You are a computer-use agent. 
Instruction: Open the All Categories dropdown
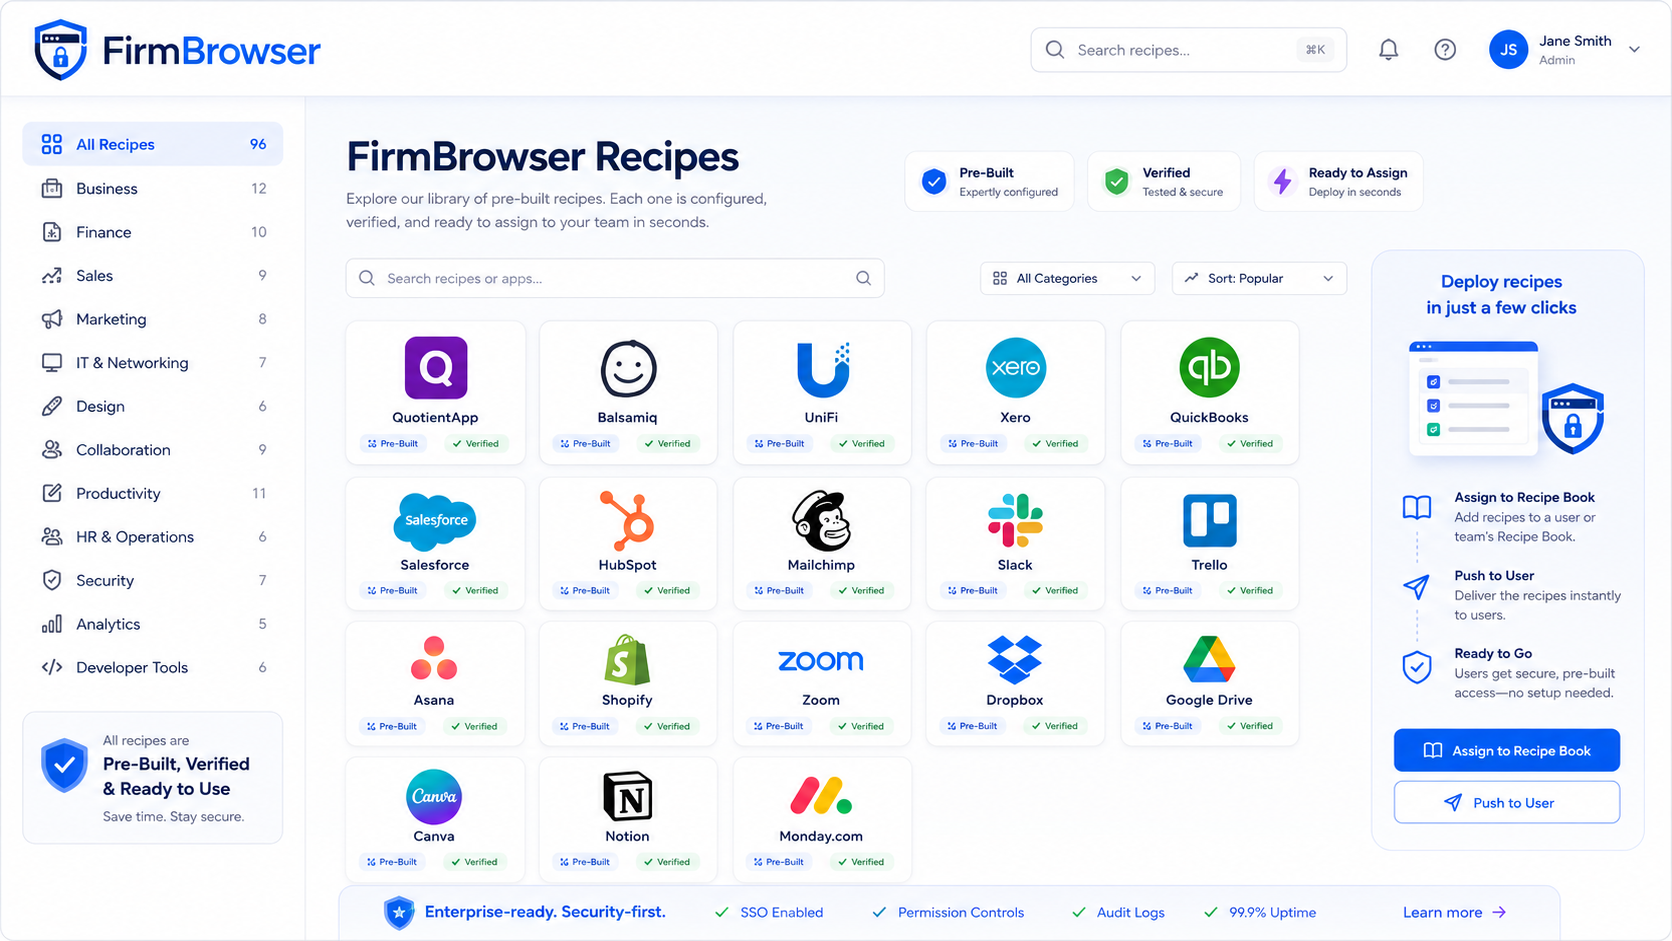coord(1067,278)
